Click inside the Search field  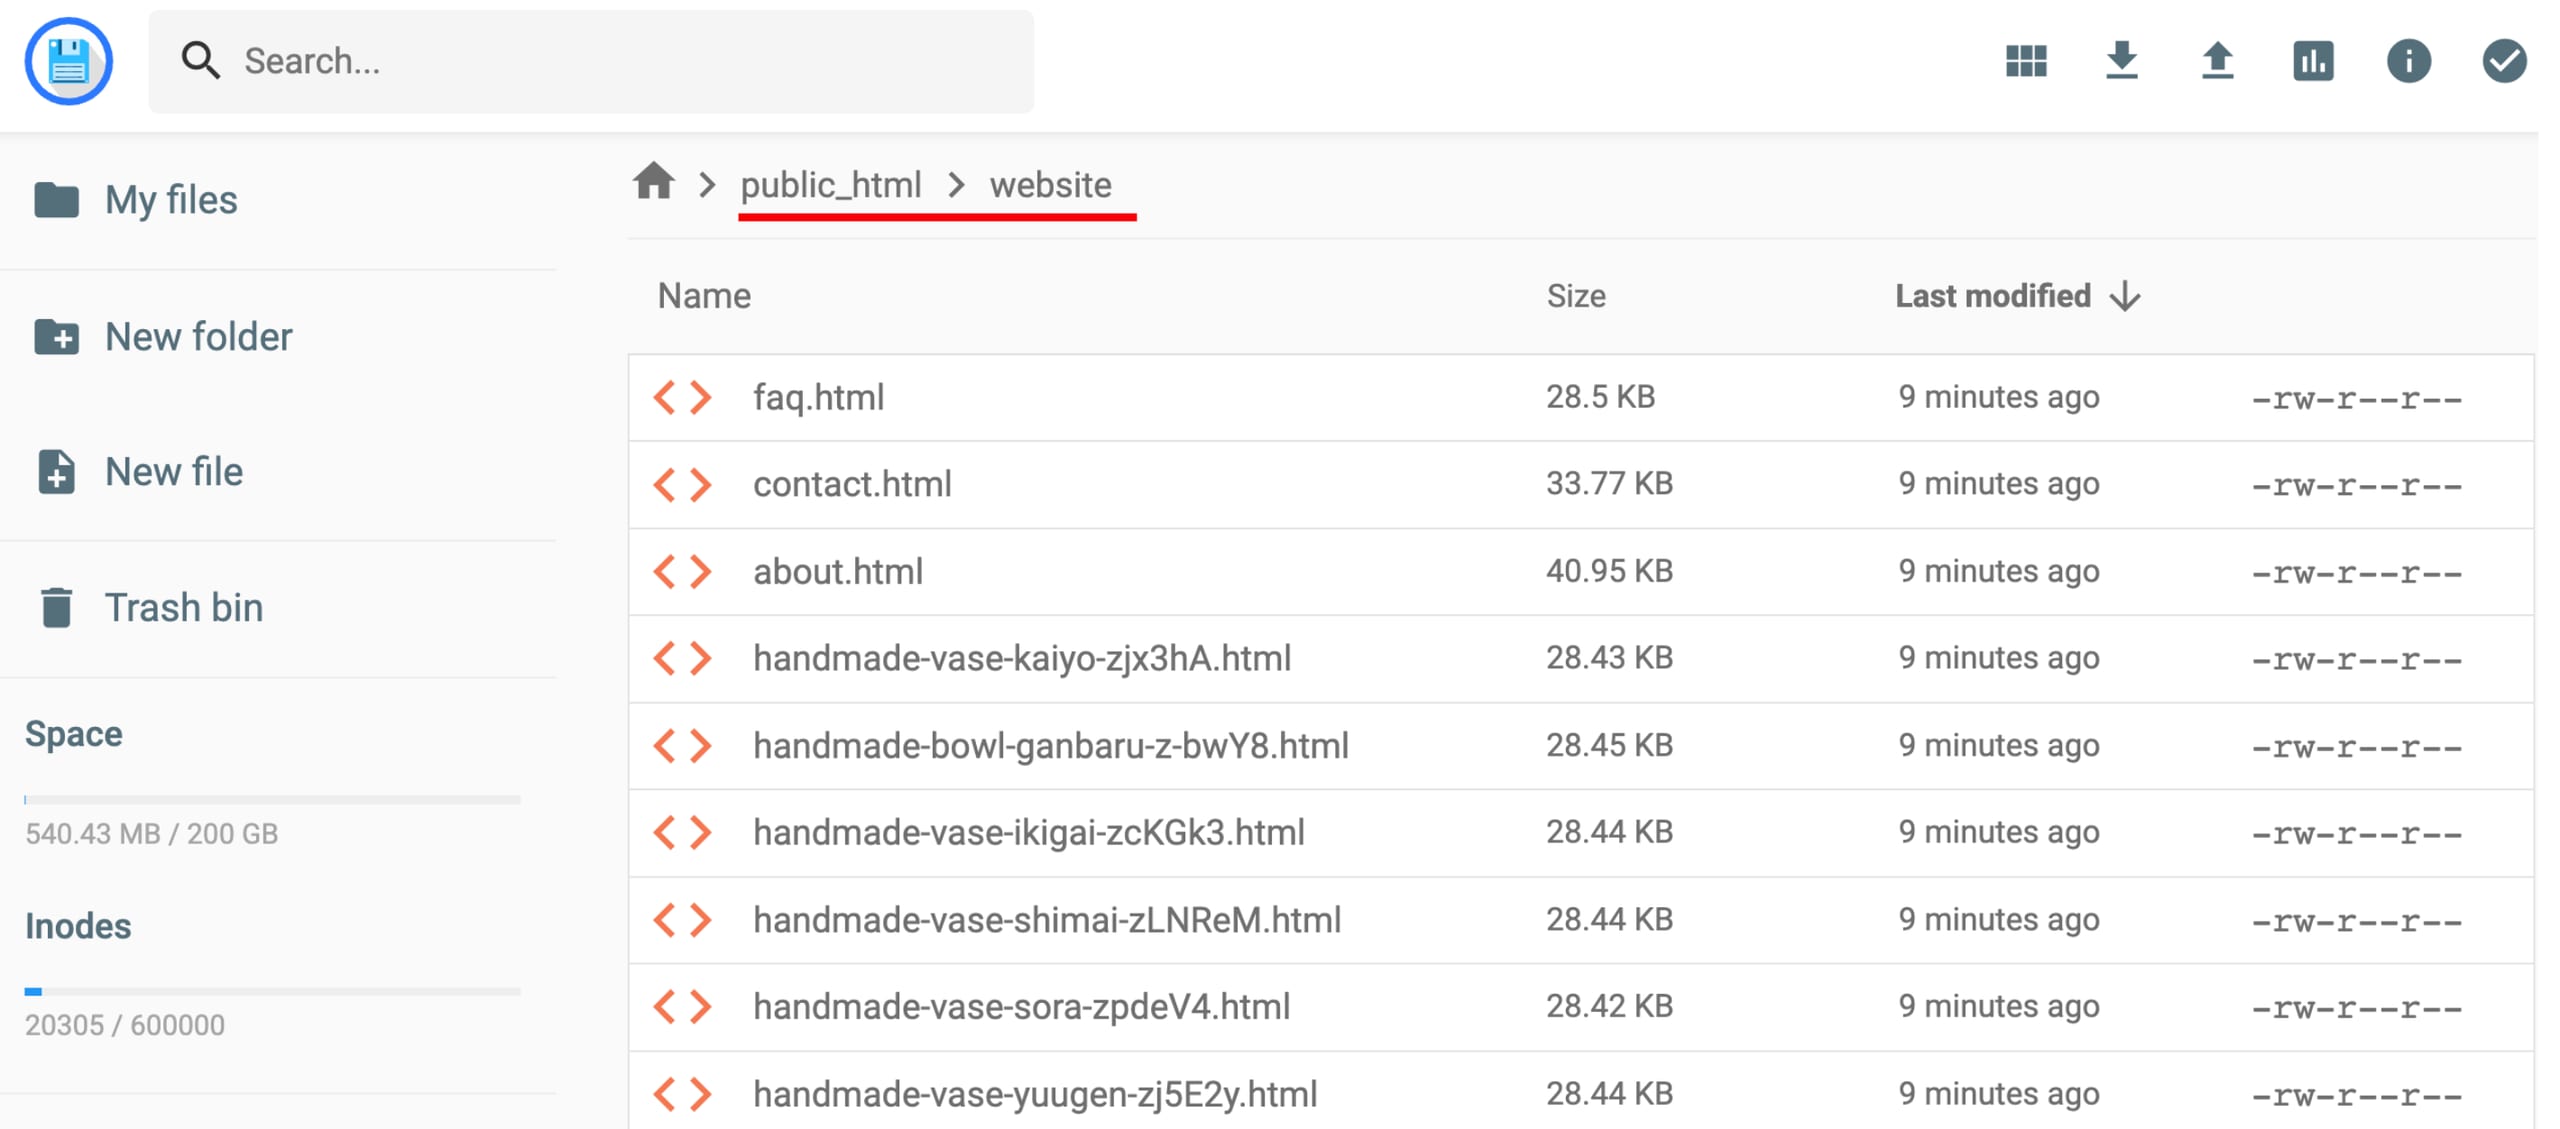click(590, 61)
